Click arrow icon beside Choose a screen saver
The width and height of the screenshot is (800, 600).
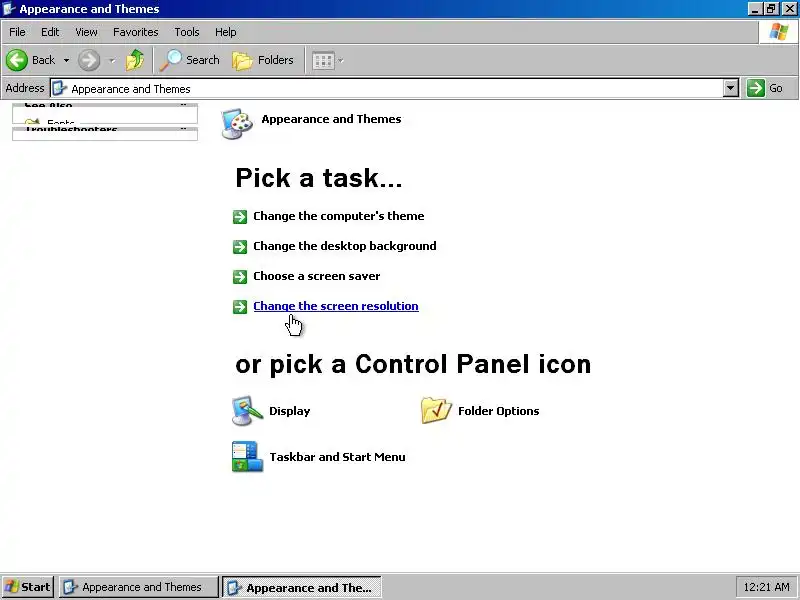[240, 277]
